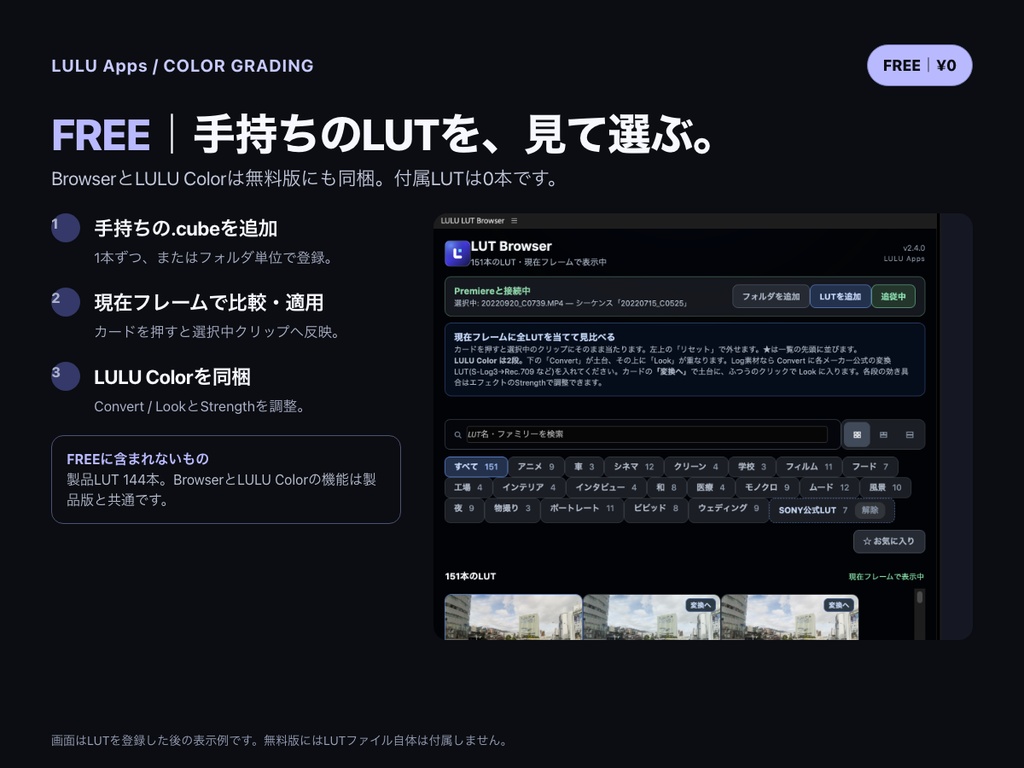Select the モノクロ 9 filter chip
The height and width of the screenshot is (768, 1024).
coord(767,488)
